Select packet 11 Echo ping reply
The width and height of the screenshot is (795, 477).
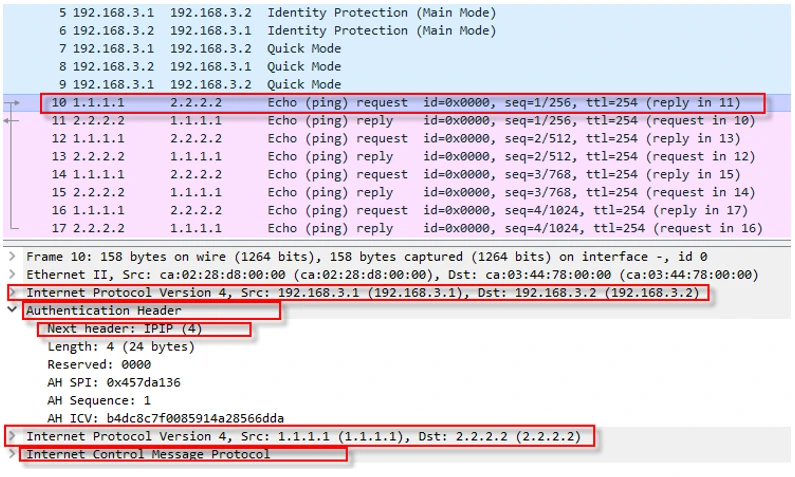pos(400,121)
